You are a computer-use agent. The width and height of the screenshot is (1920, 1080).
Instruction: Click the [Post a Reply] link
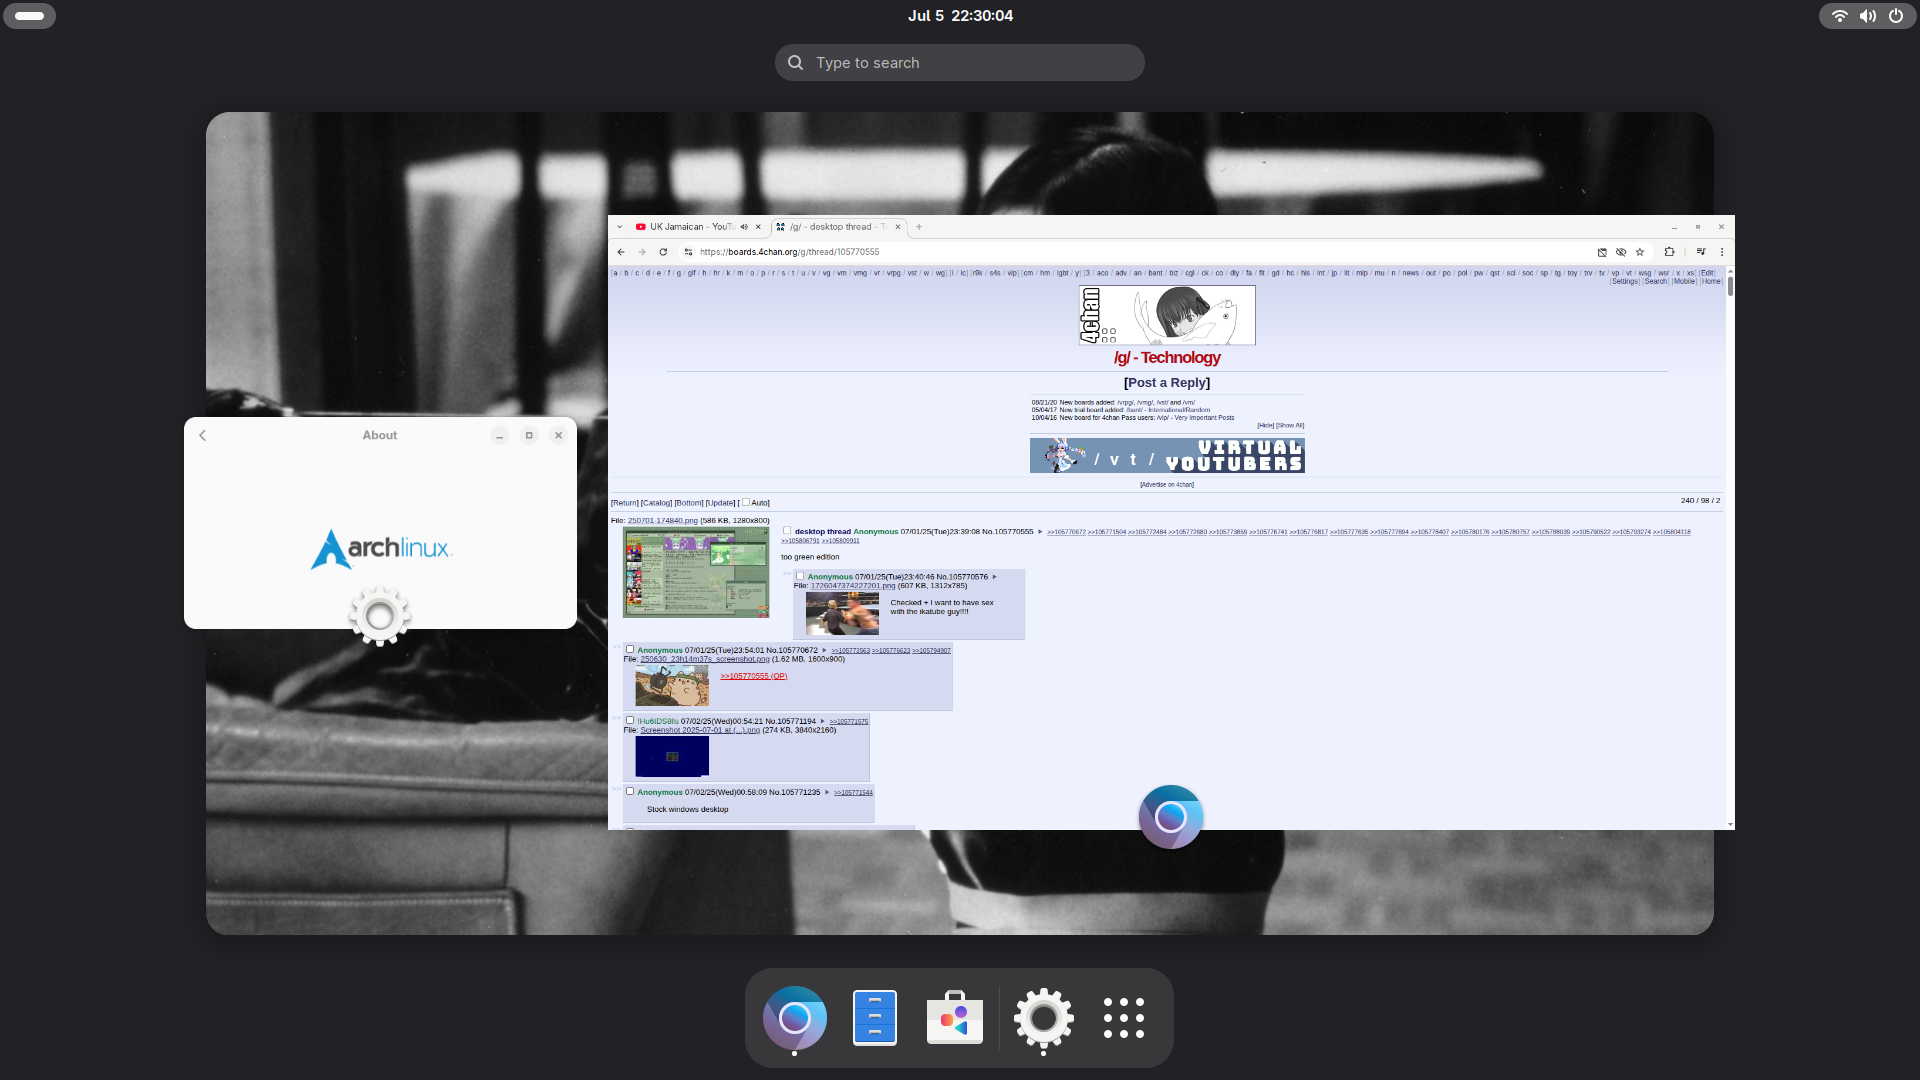1167,383
